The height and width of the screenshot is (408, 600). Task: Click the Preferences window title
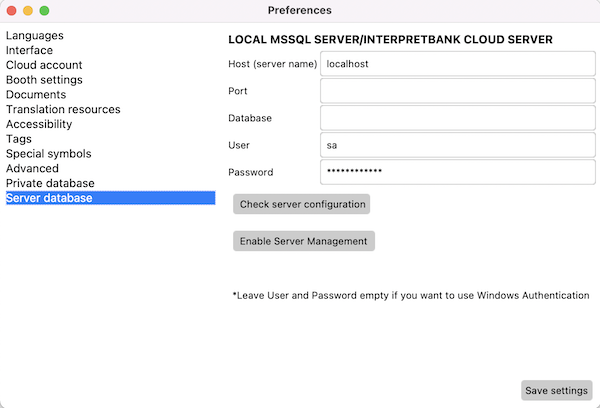[x=300, y=10]
